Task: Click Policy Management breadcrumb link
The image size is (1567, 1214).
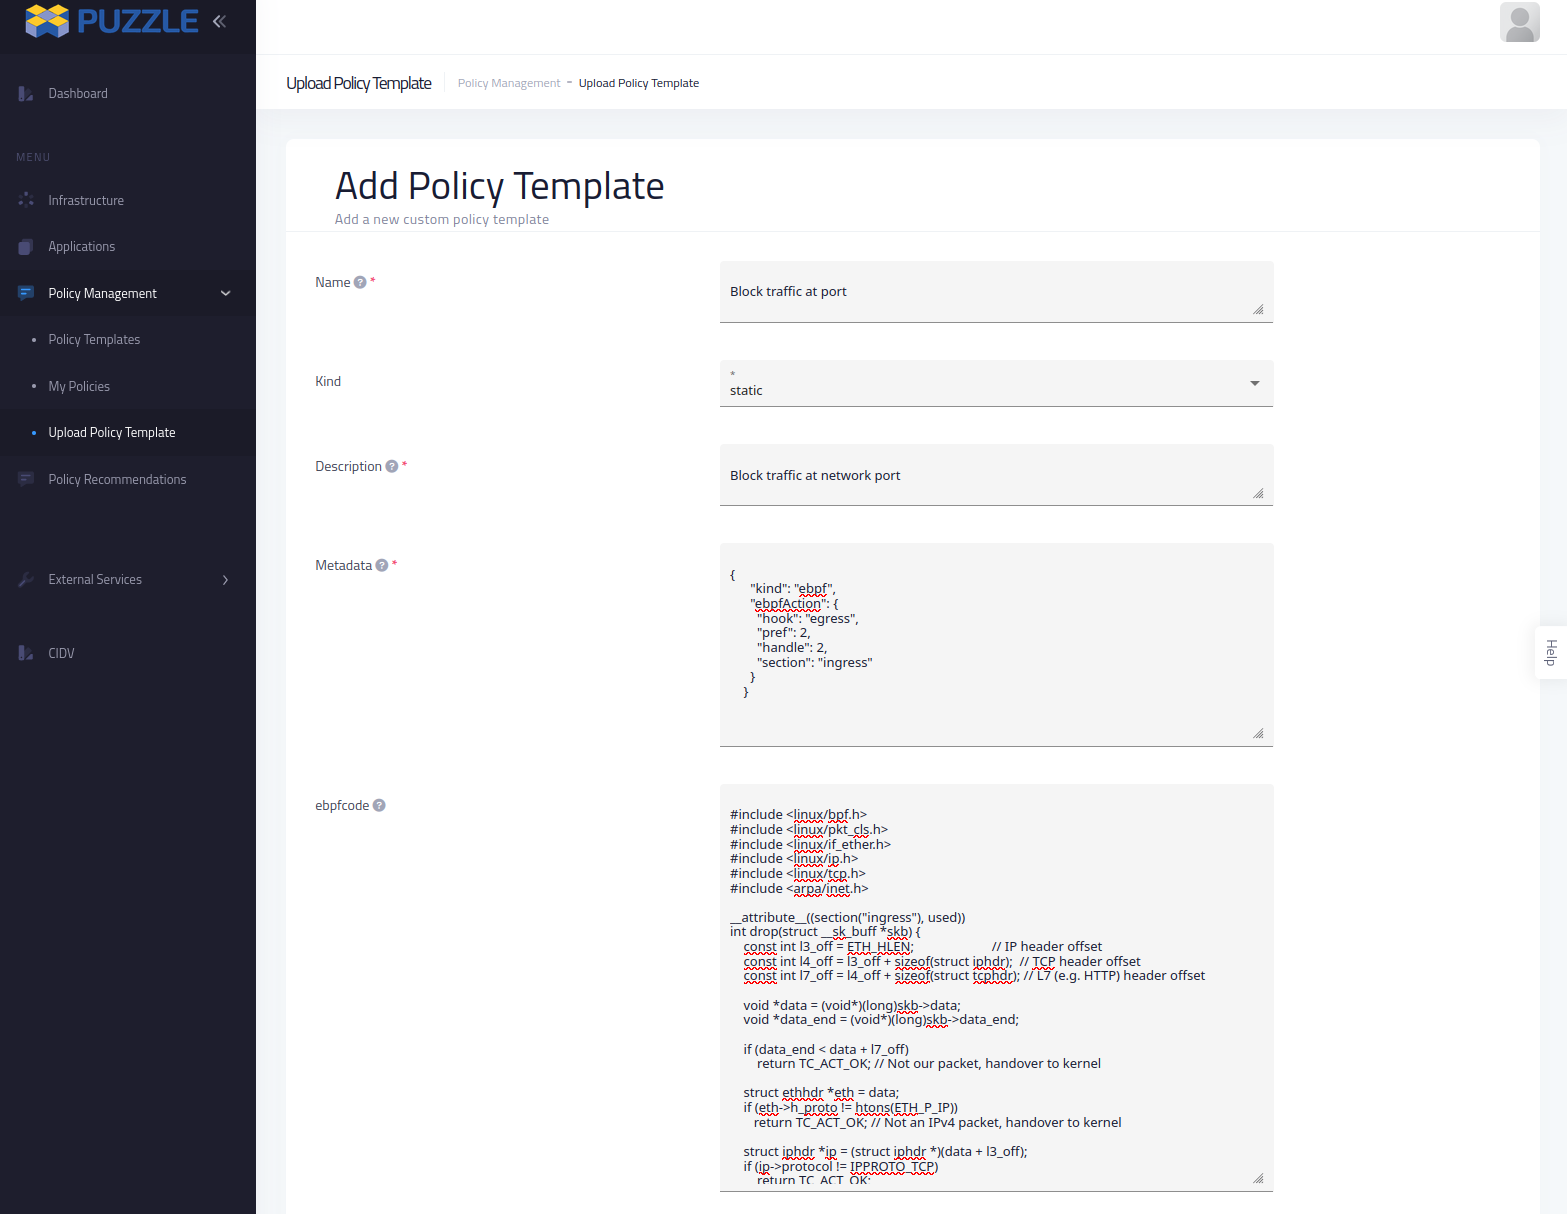Action: 509,83
